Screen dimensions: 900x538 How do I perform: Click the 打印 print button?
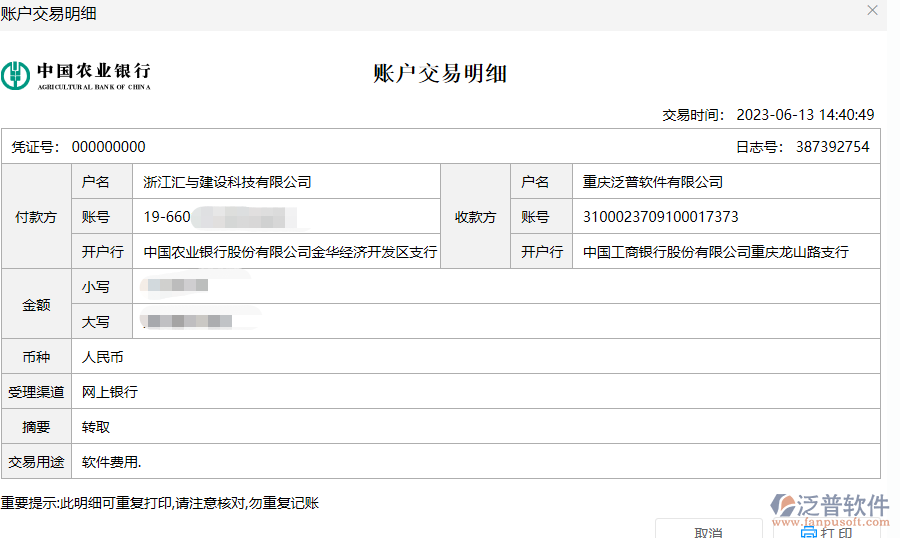coord(824,531)
